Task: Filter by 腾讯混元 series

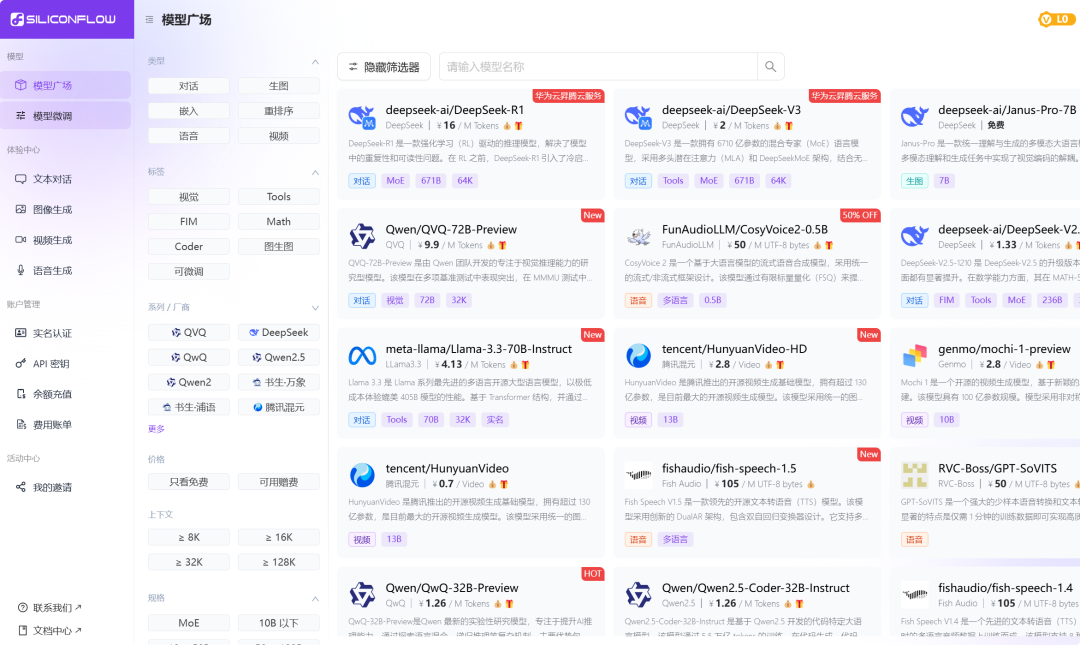Action: coord(278,407)
